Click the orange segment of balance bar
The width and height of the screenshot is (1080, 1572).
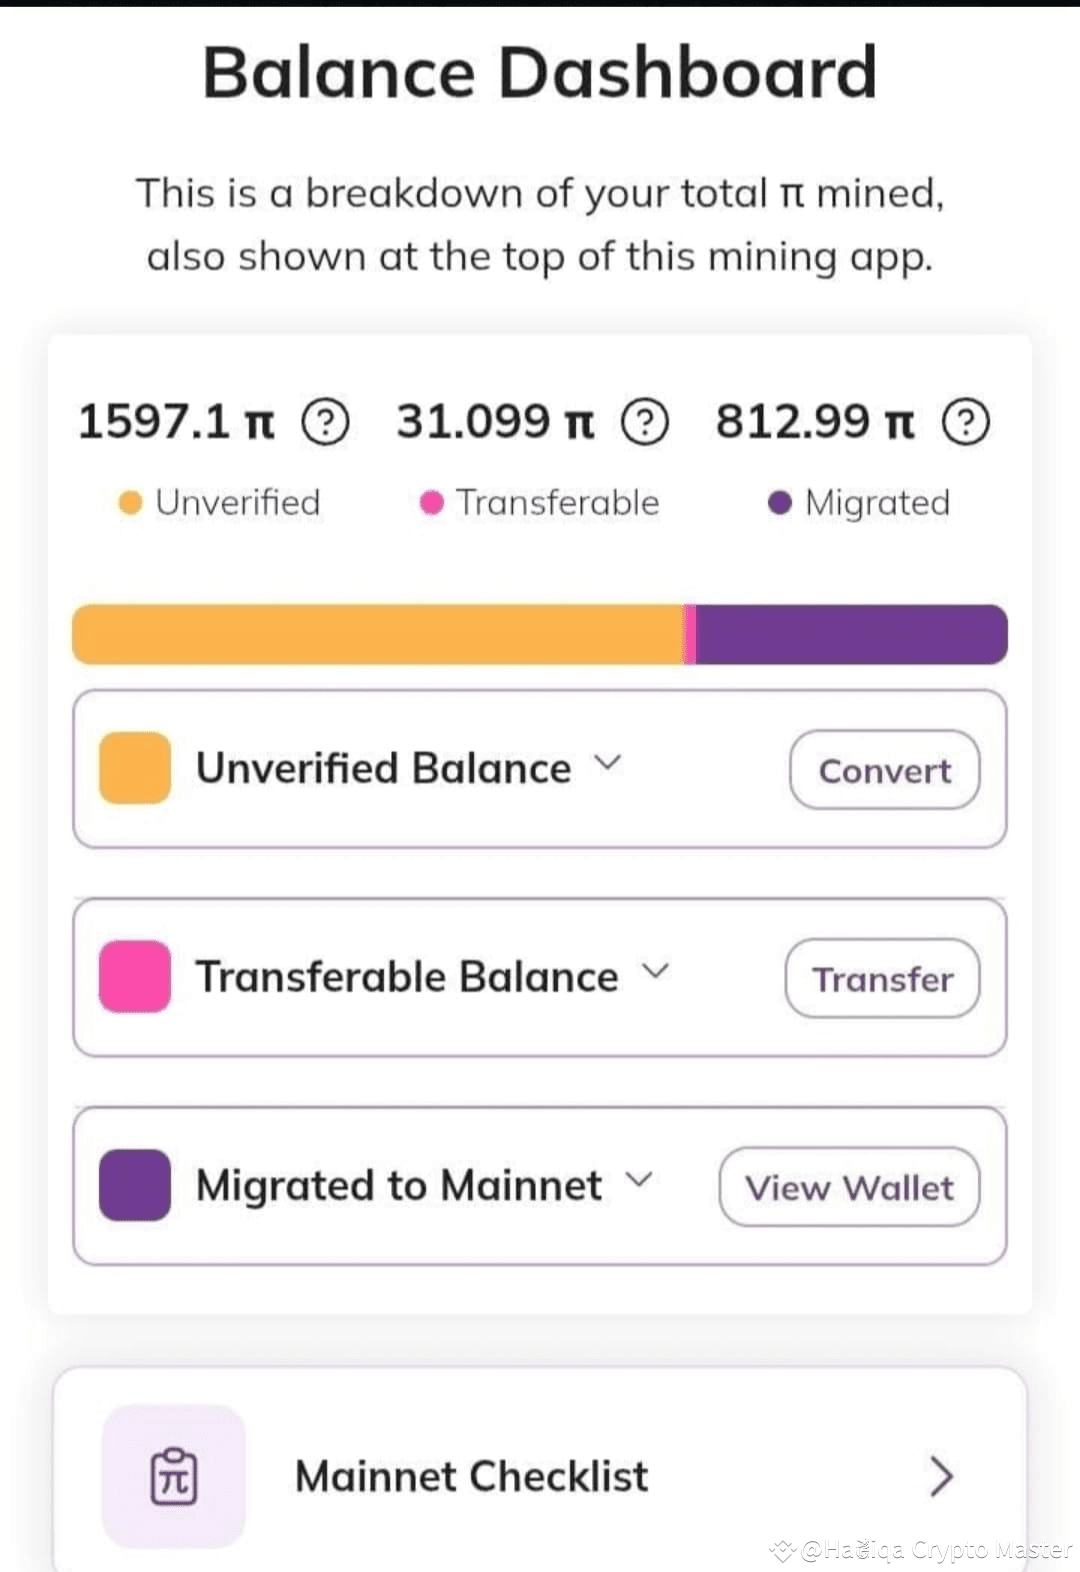(378, 634)
